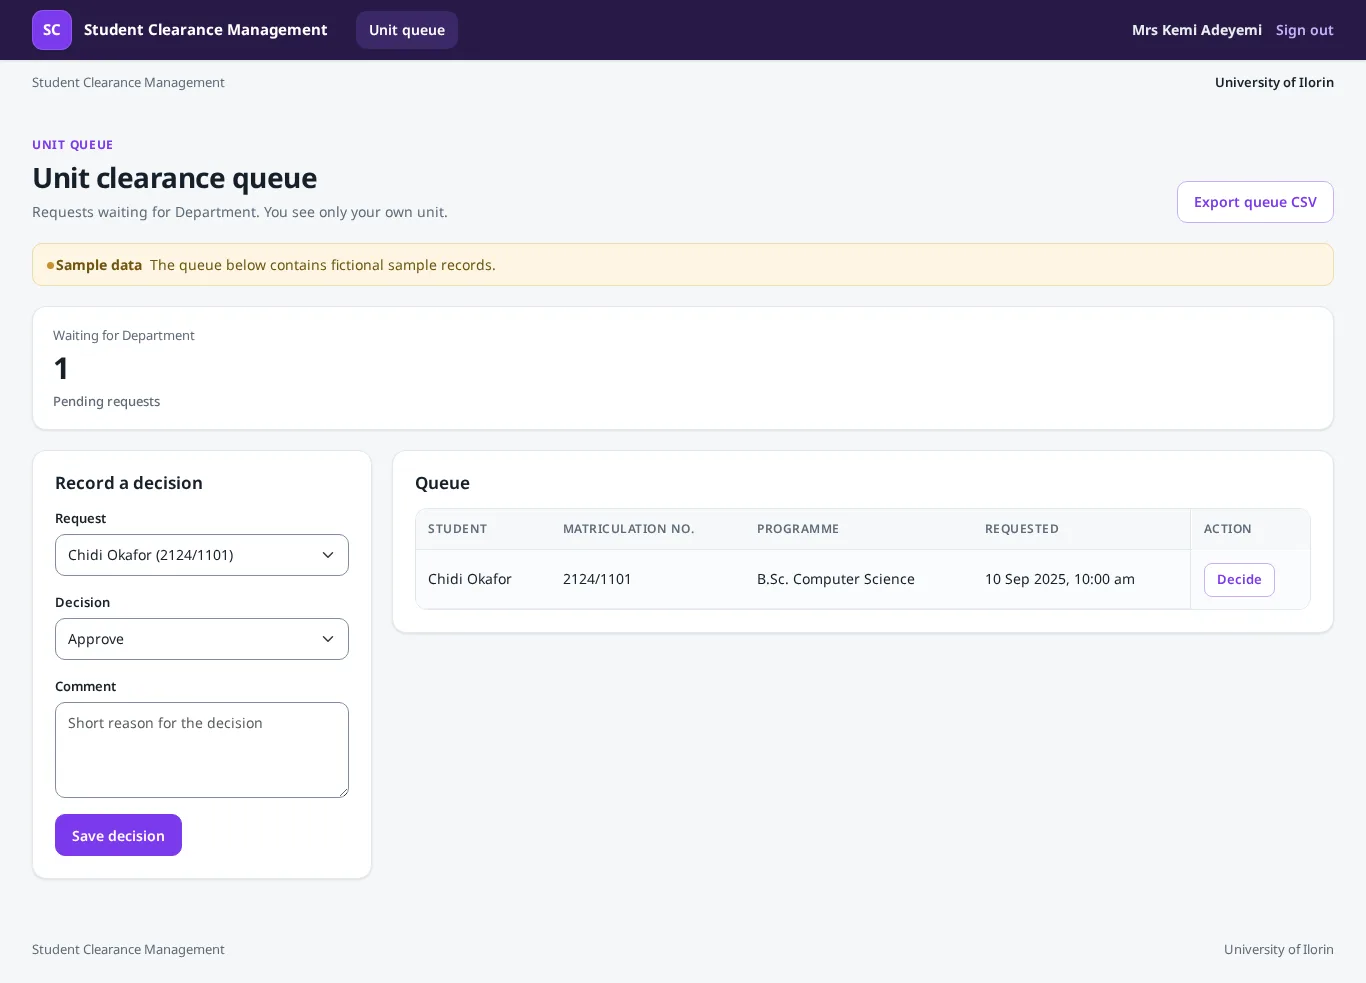This screenshot has width=1366, height=983.
Task: Click into the Comment text area
Action: pyautogui.click(x=202, y=750)
